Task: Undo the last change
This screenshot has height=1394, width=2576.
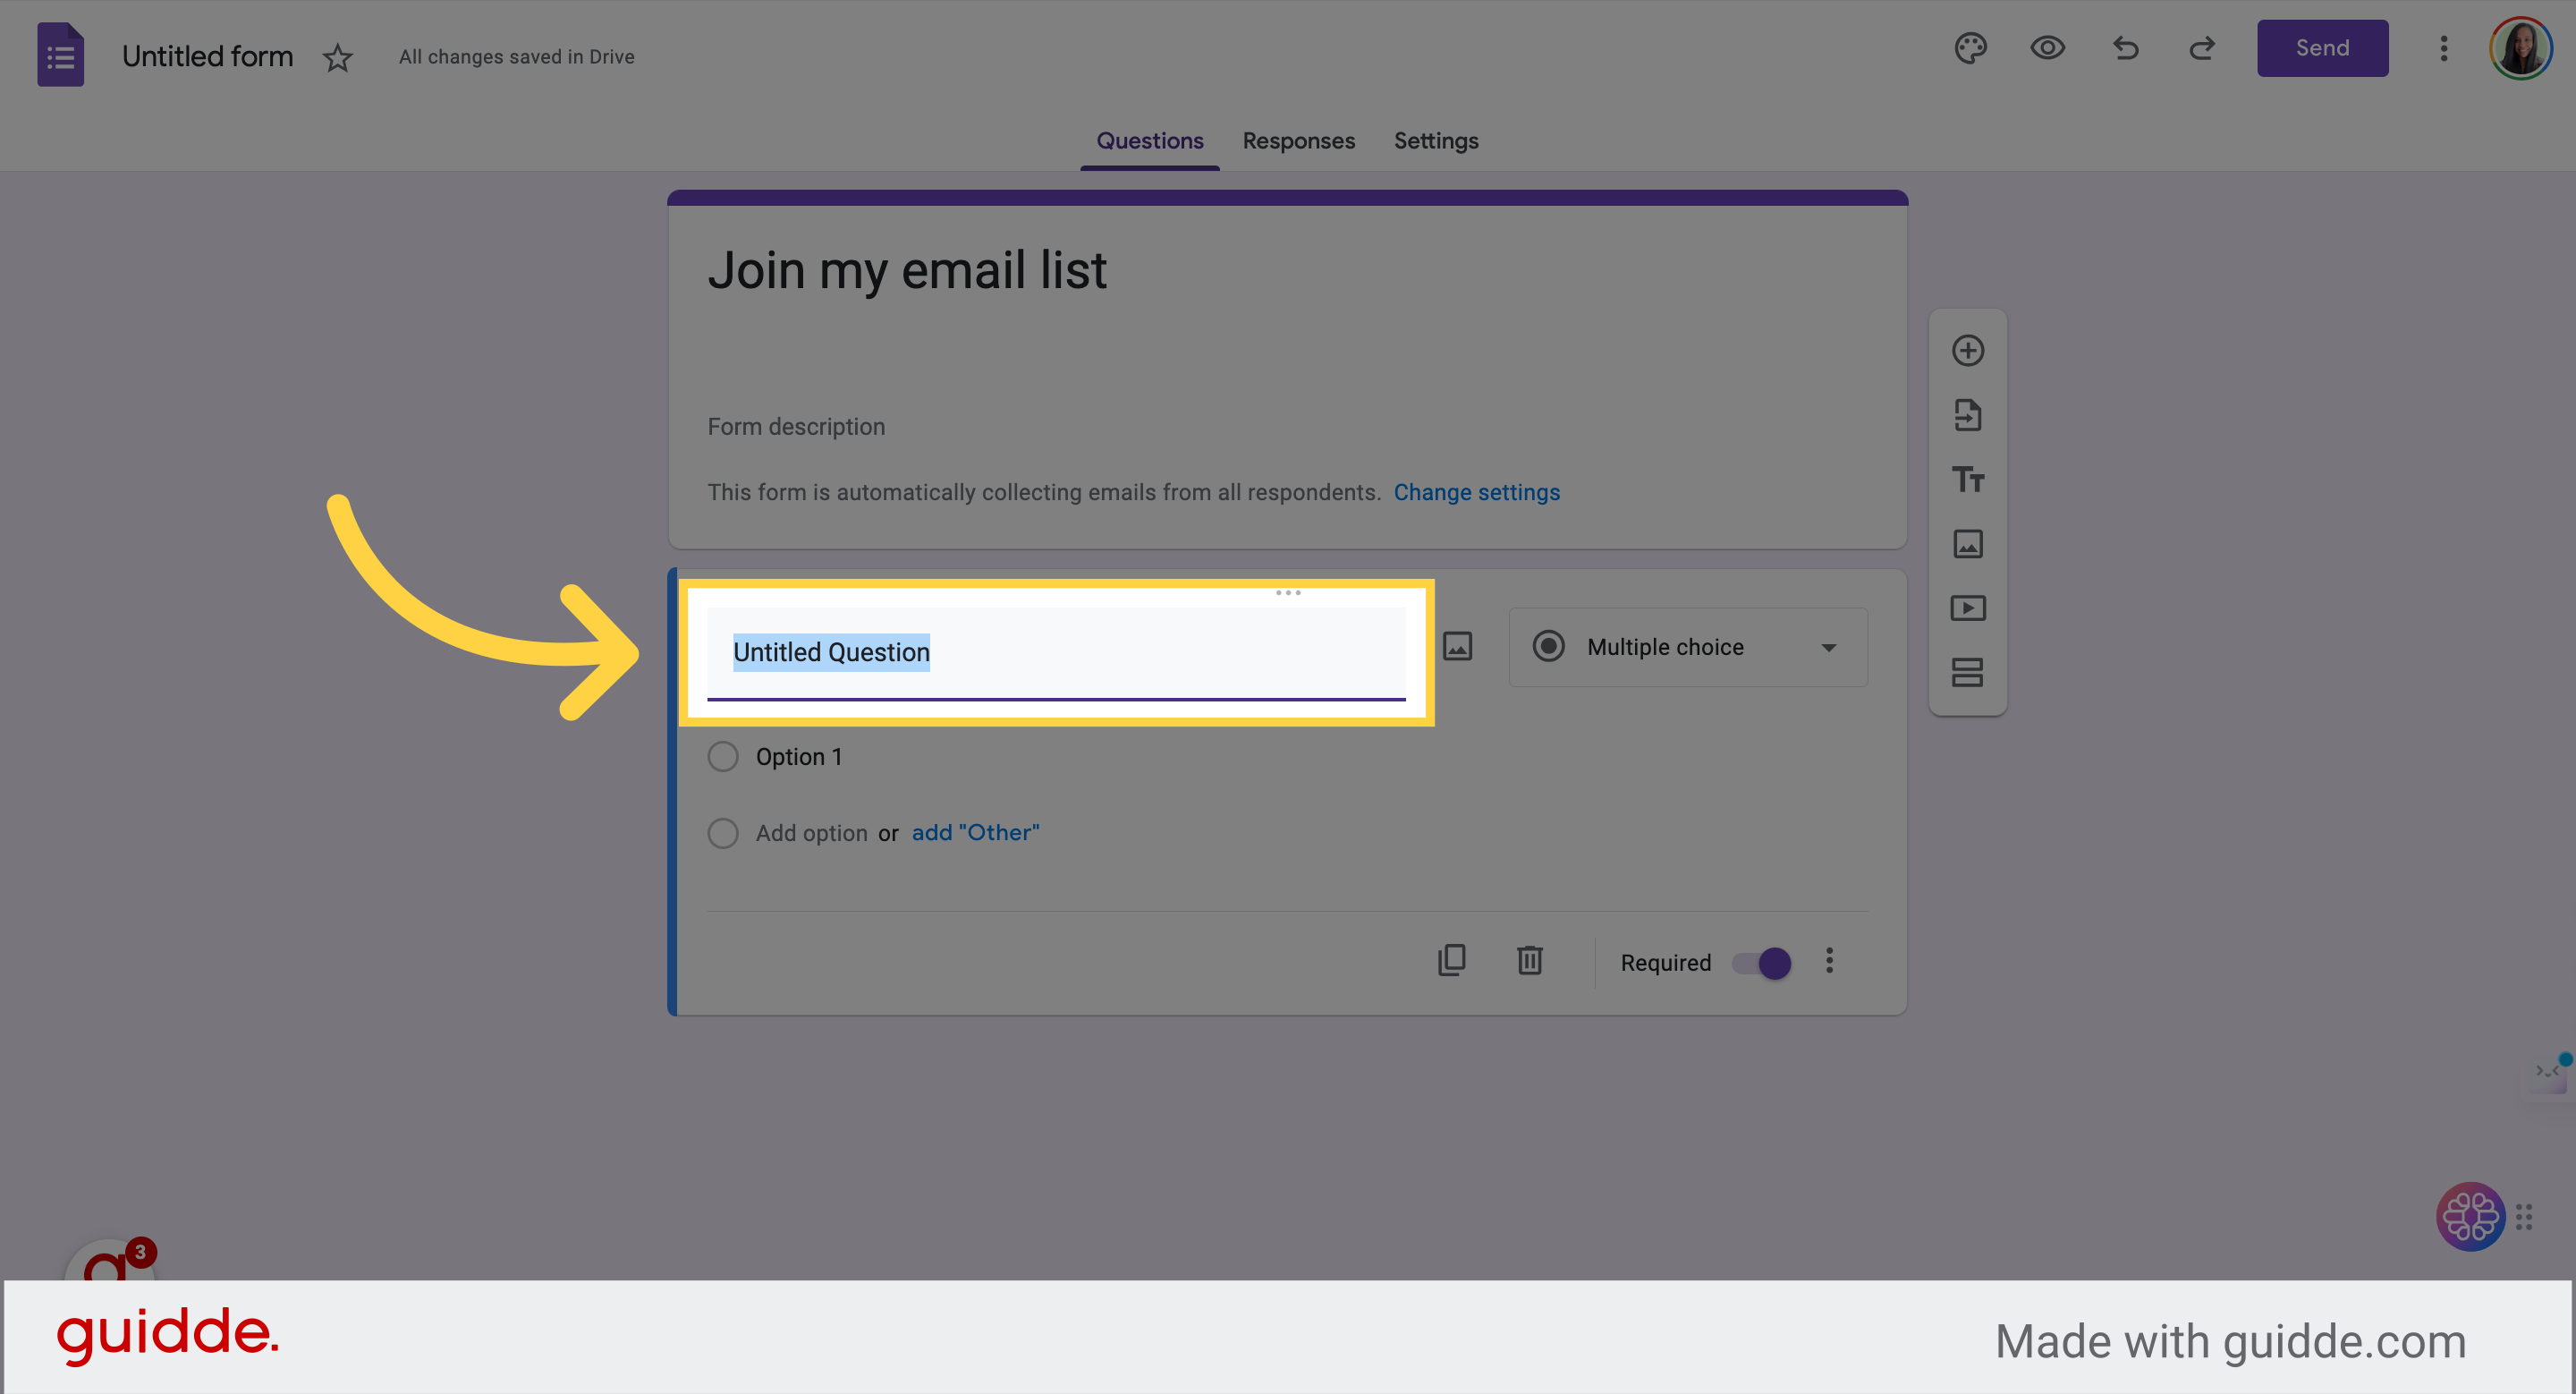Action: point(2125,48)
